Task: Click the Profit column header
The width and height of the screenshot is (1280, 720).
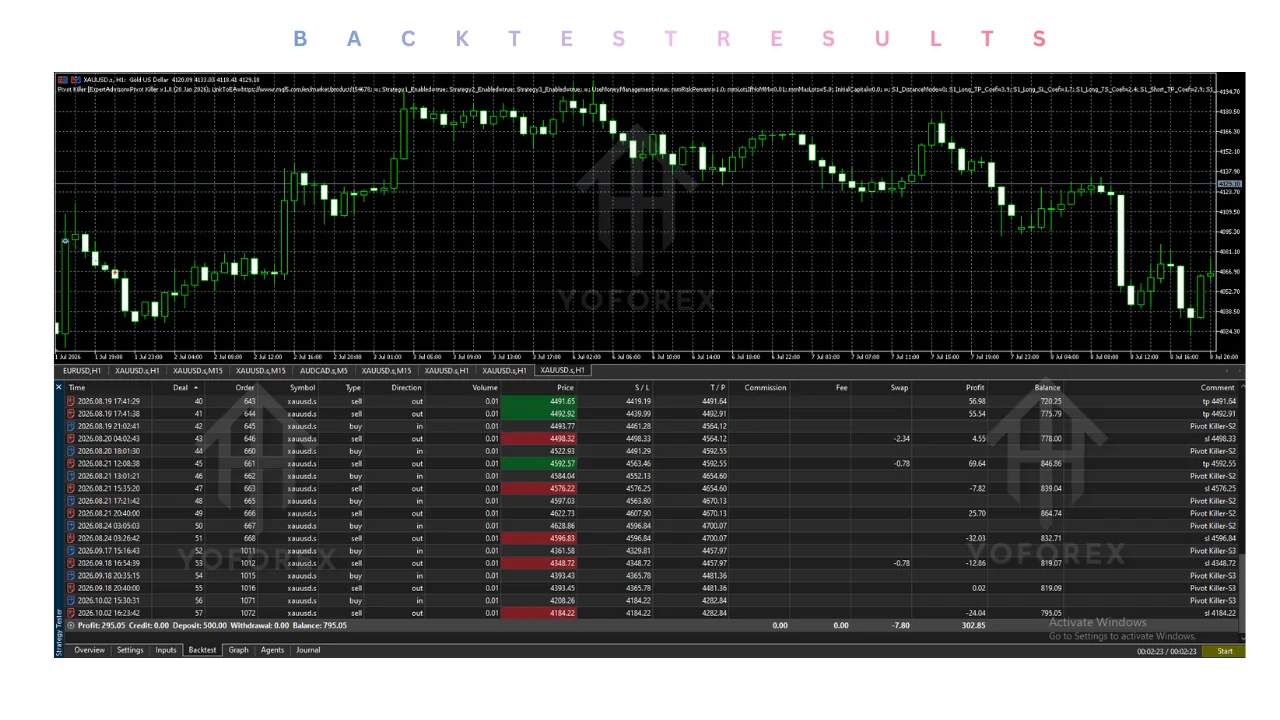Action: [x=975, y=388]
